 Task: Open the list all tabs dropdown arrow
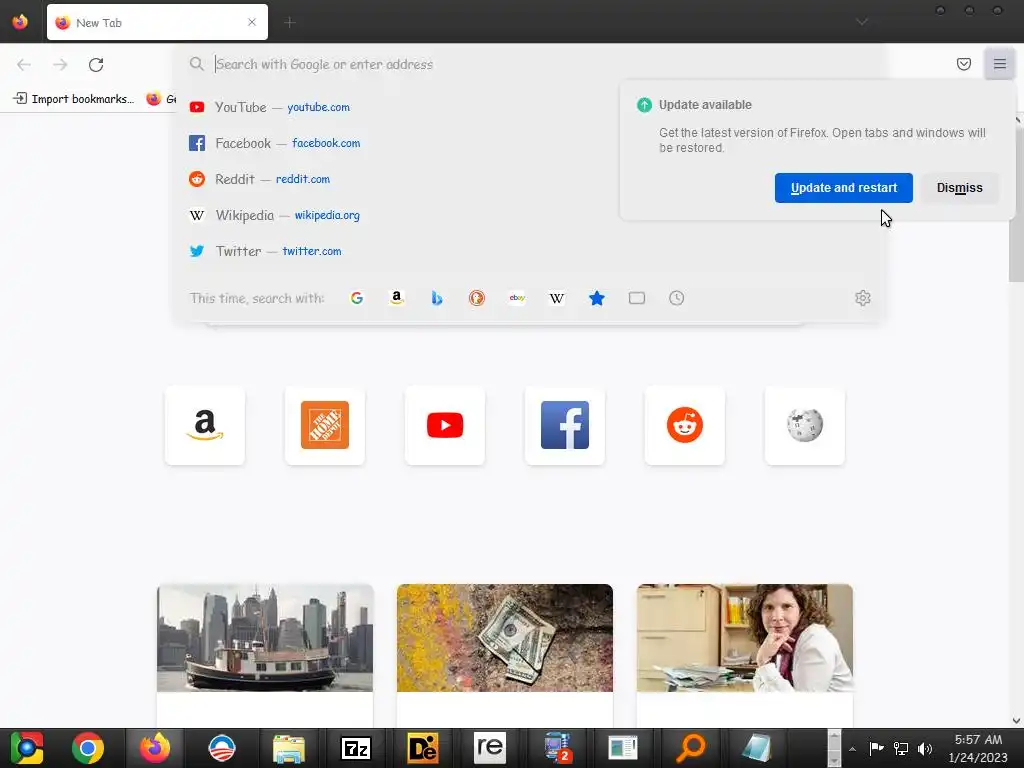[x=862, y=22]
